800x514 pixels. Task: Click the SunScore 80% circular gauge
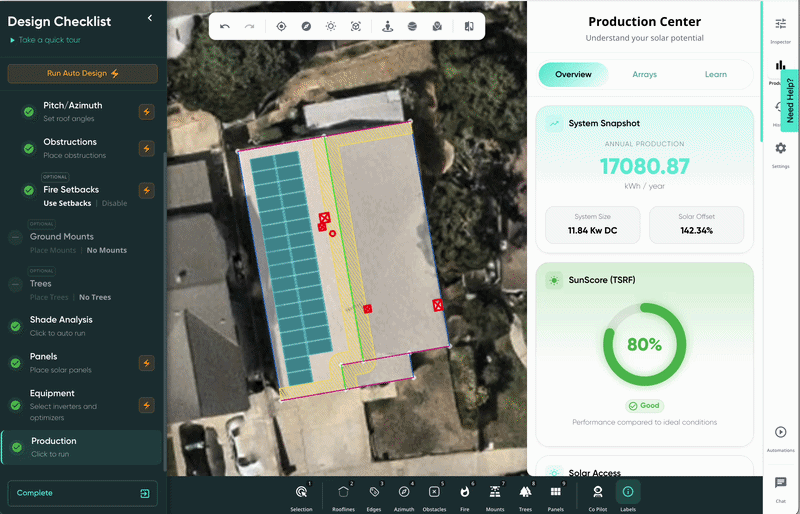pyautogui.click(x=644, y=345)
